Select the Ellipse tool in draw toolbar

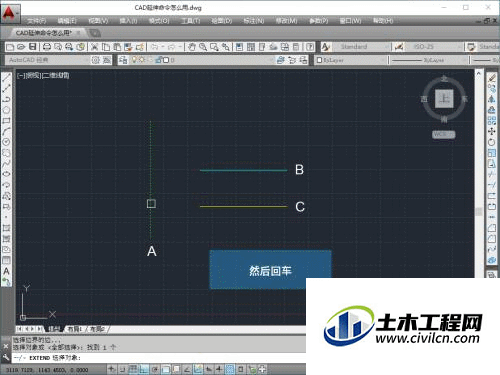point(6,174)
